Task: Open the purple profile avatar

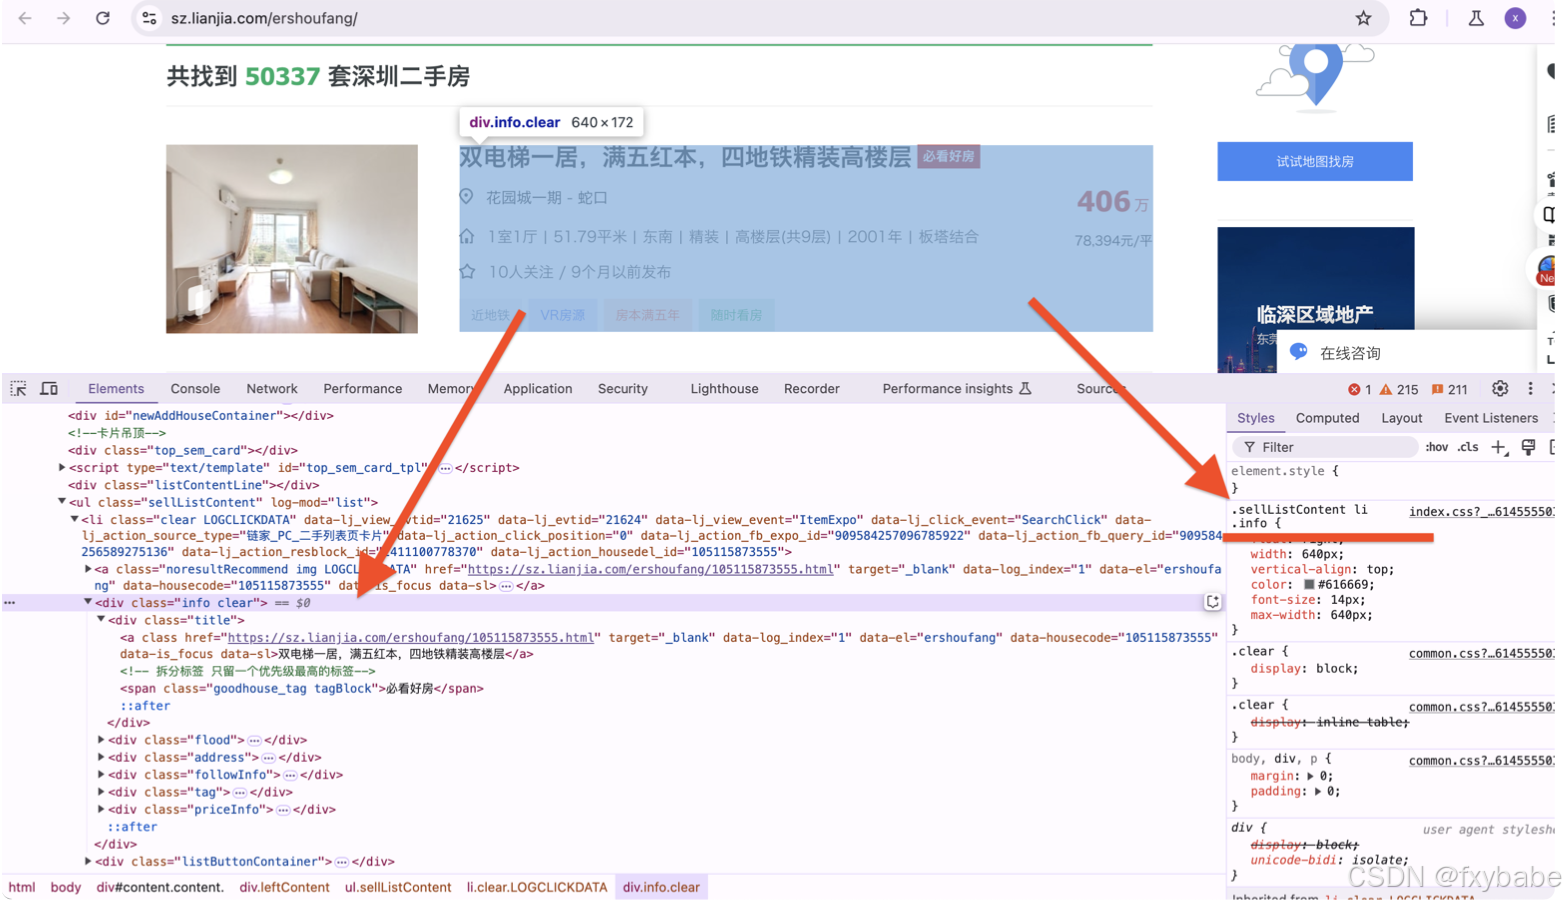Action: click(1515, 18)
